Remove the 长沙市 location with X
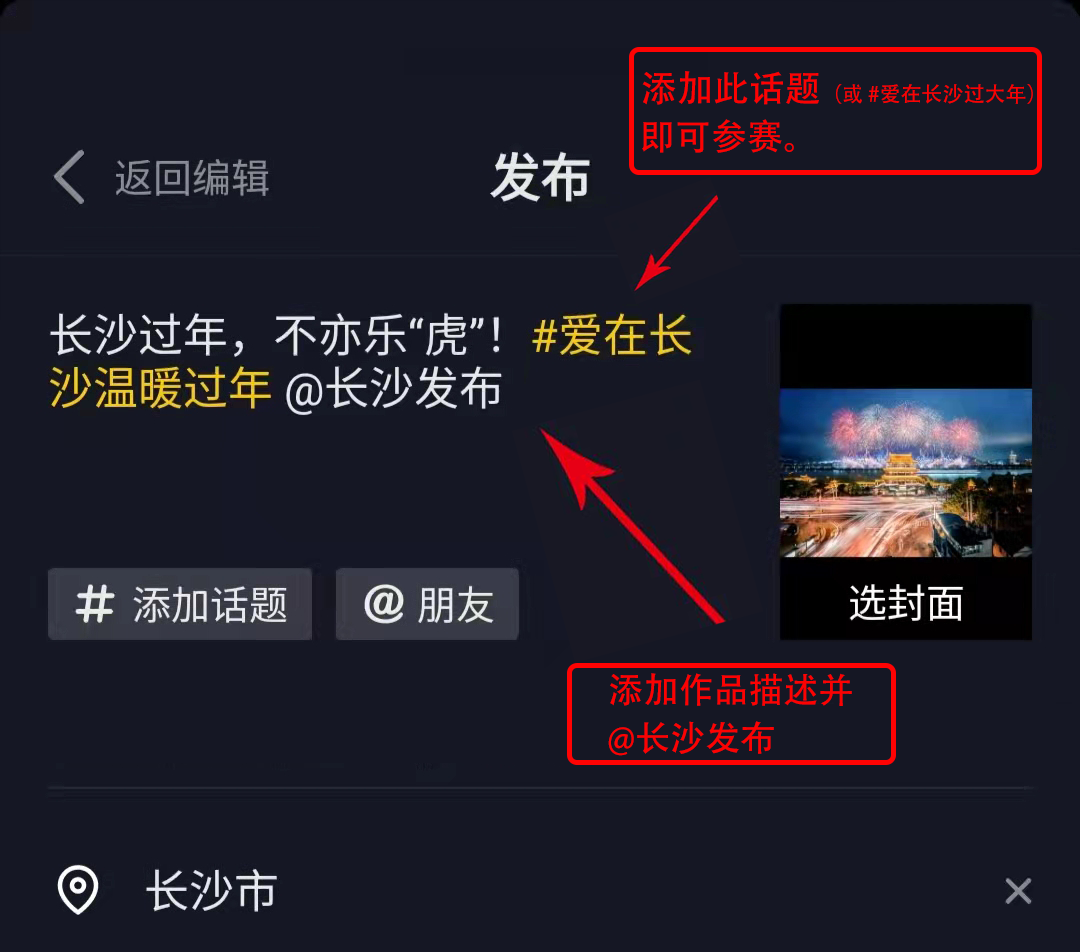Screen dimensions: 1080x952 coord(1018,891)
